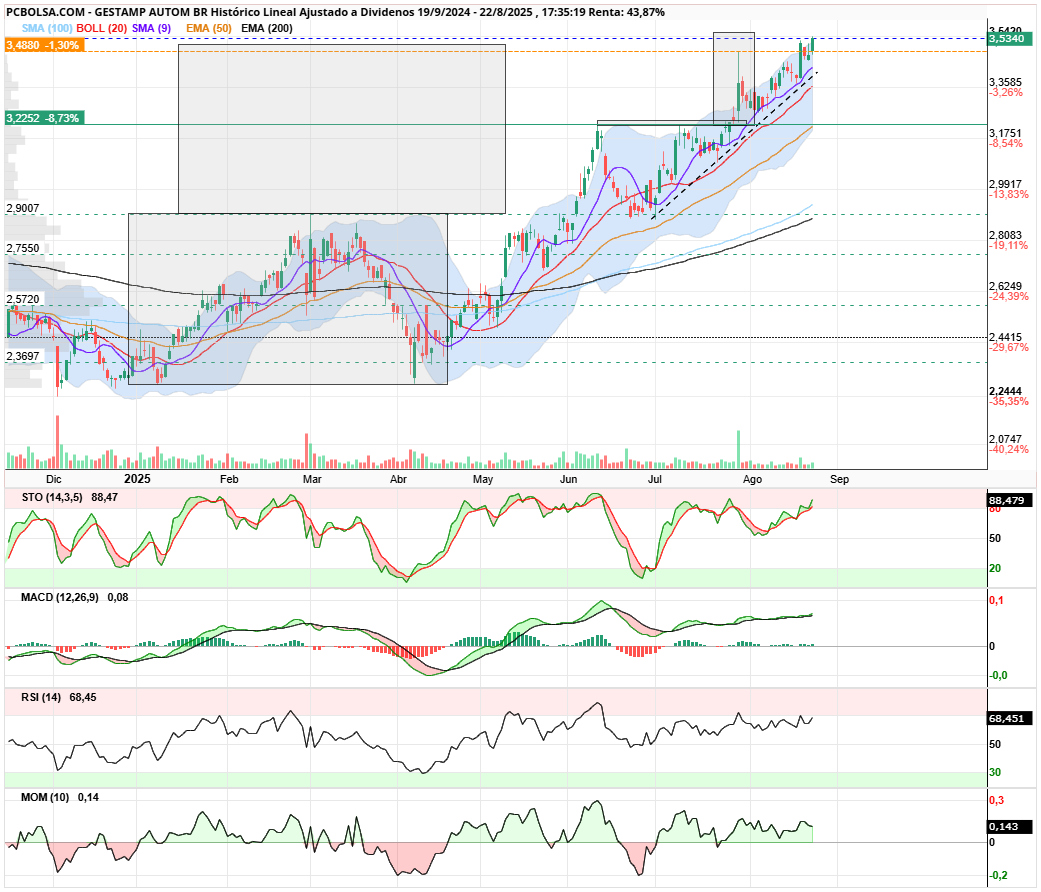Screen dimensions: 1041x892
Task: Click the PCBOLSA.COM chart title text
Action: coord(335,12)
